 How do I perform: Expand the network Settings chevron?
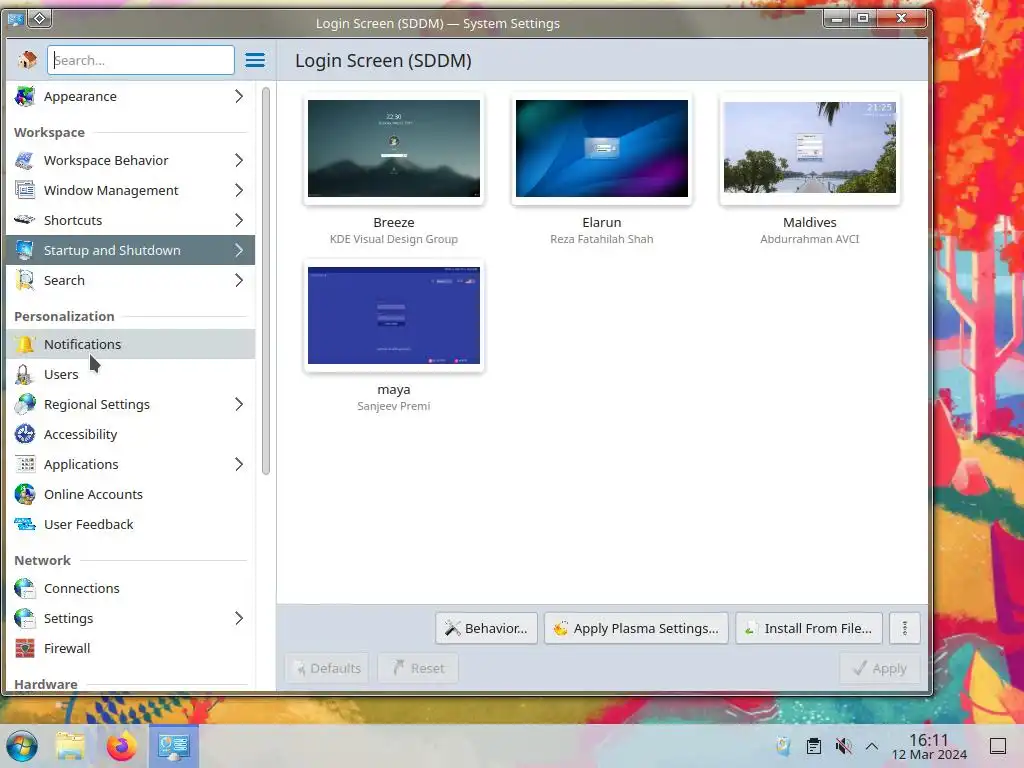point(239,618)
